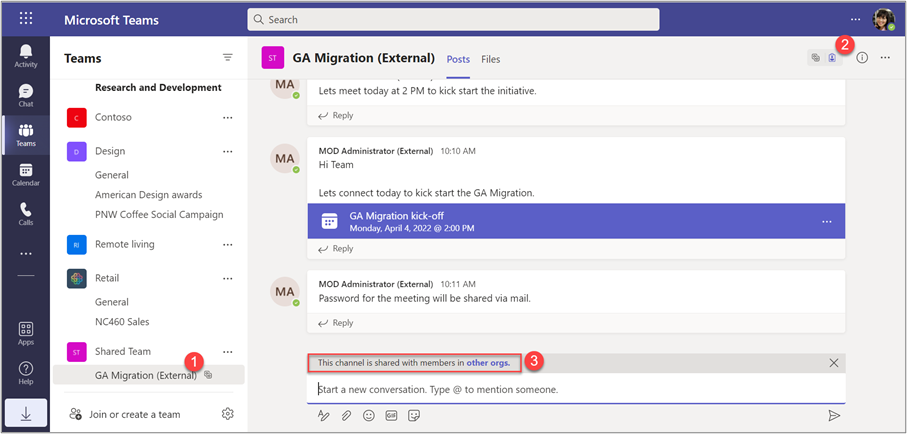Image resolution: width=907 pixels, height=434 pixels.
Task: Open the Apps store icon
Action: coord(26,333)
